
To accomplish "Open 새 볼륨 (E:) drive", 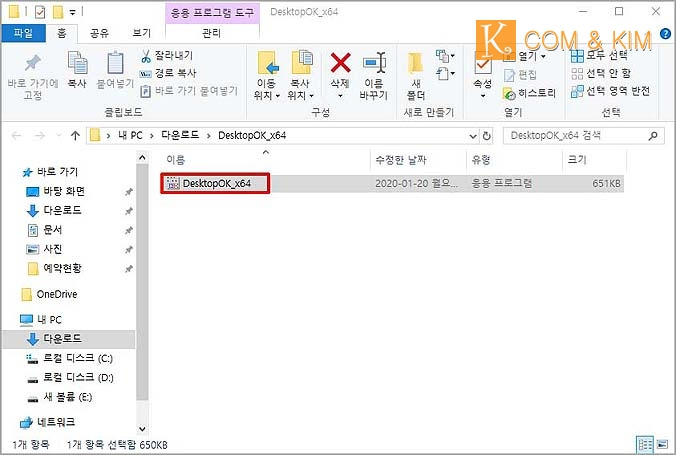I will pyautogui.click(x=59, y=397).
